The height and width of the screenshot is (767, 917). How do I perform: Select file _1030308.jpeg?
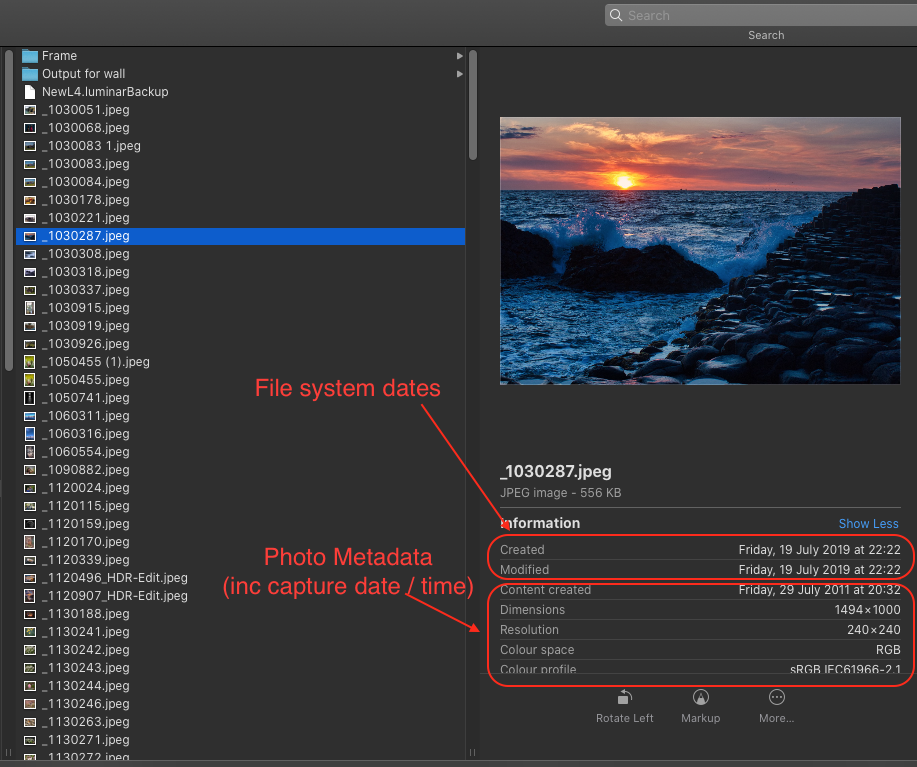(86, 254)
